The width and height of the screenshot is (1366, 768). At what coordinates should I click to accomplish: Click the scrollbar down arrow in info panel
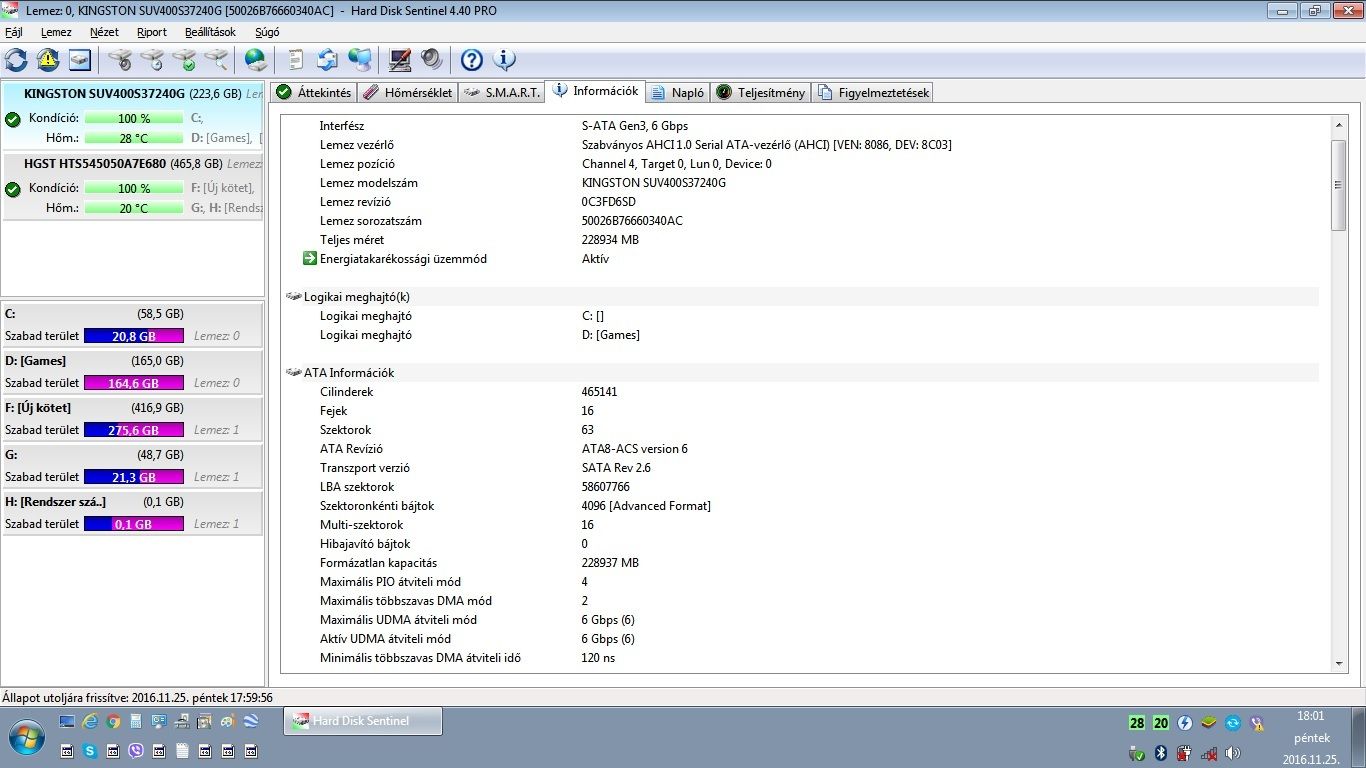[x=1339, y=663]
